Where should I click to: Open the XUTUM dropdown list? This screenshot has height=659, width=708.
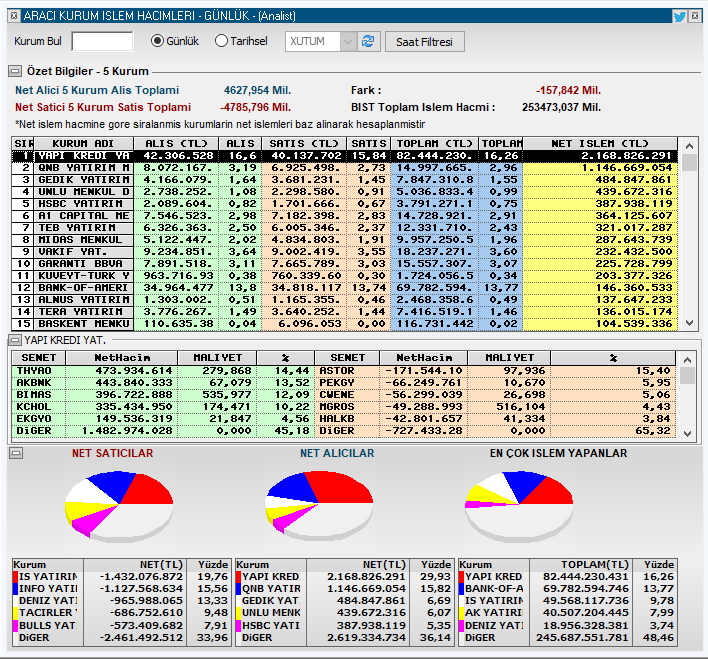point(348,42)
